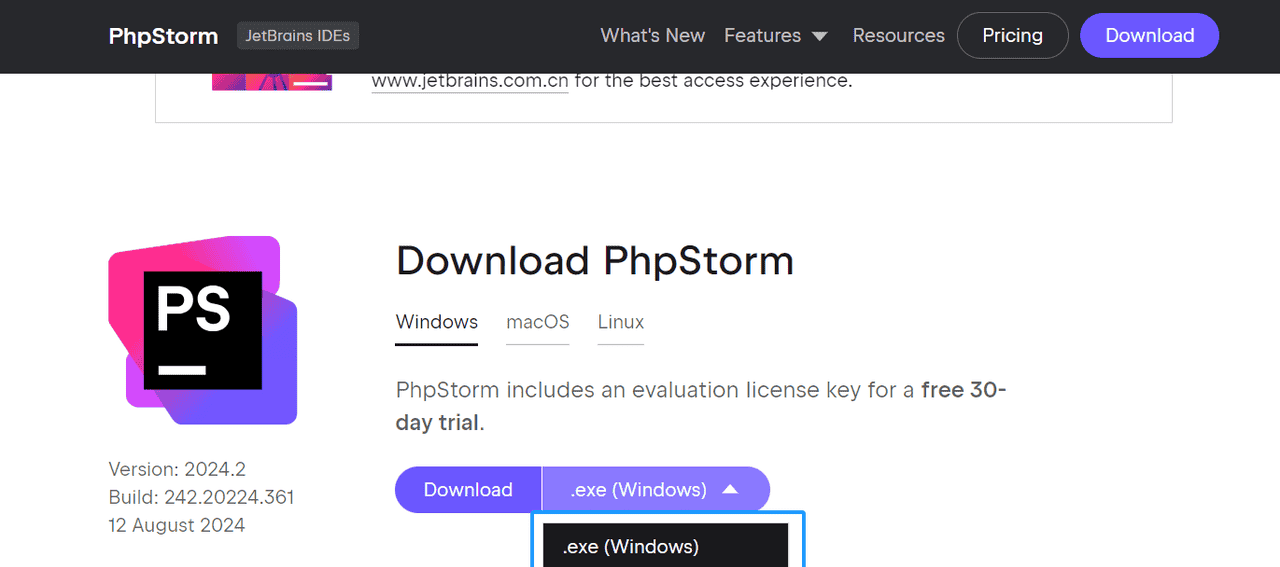Click the Download button in the header
Image resolution: width=1280 pixels, height=567 pixels.
(1149, 36)
